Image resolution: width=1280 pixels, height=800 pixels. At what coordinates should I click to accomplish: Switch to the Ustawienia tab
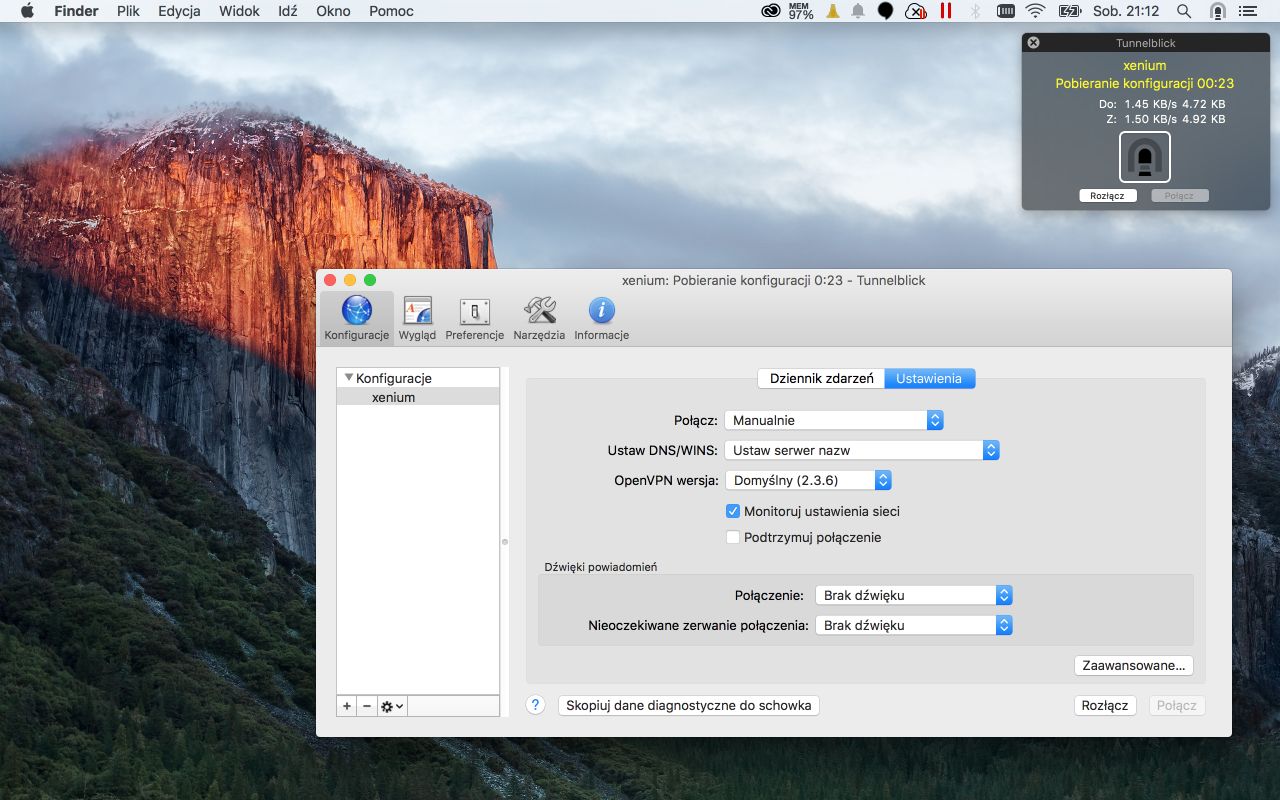tap(929, 378)
